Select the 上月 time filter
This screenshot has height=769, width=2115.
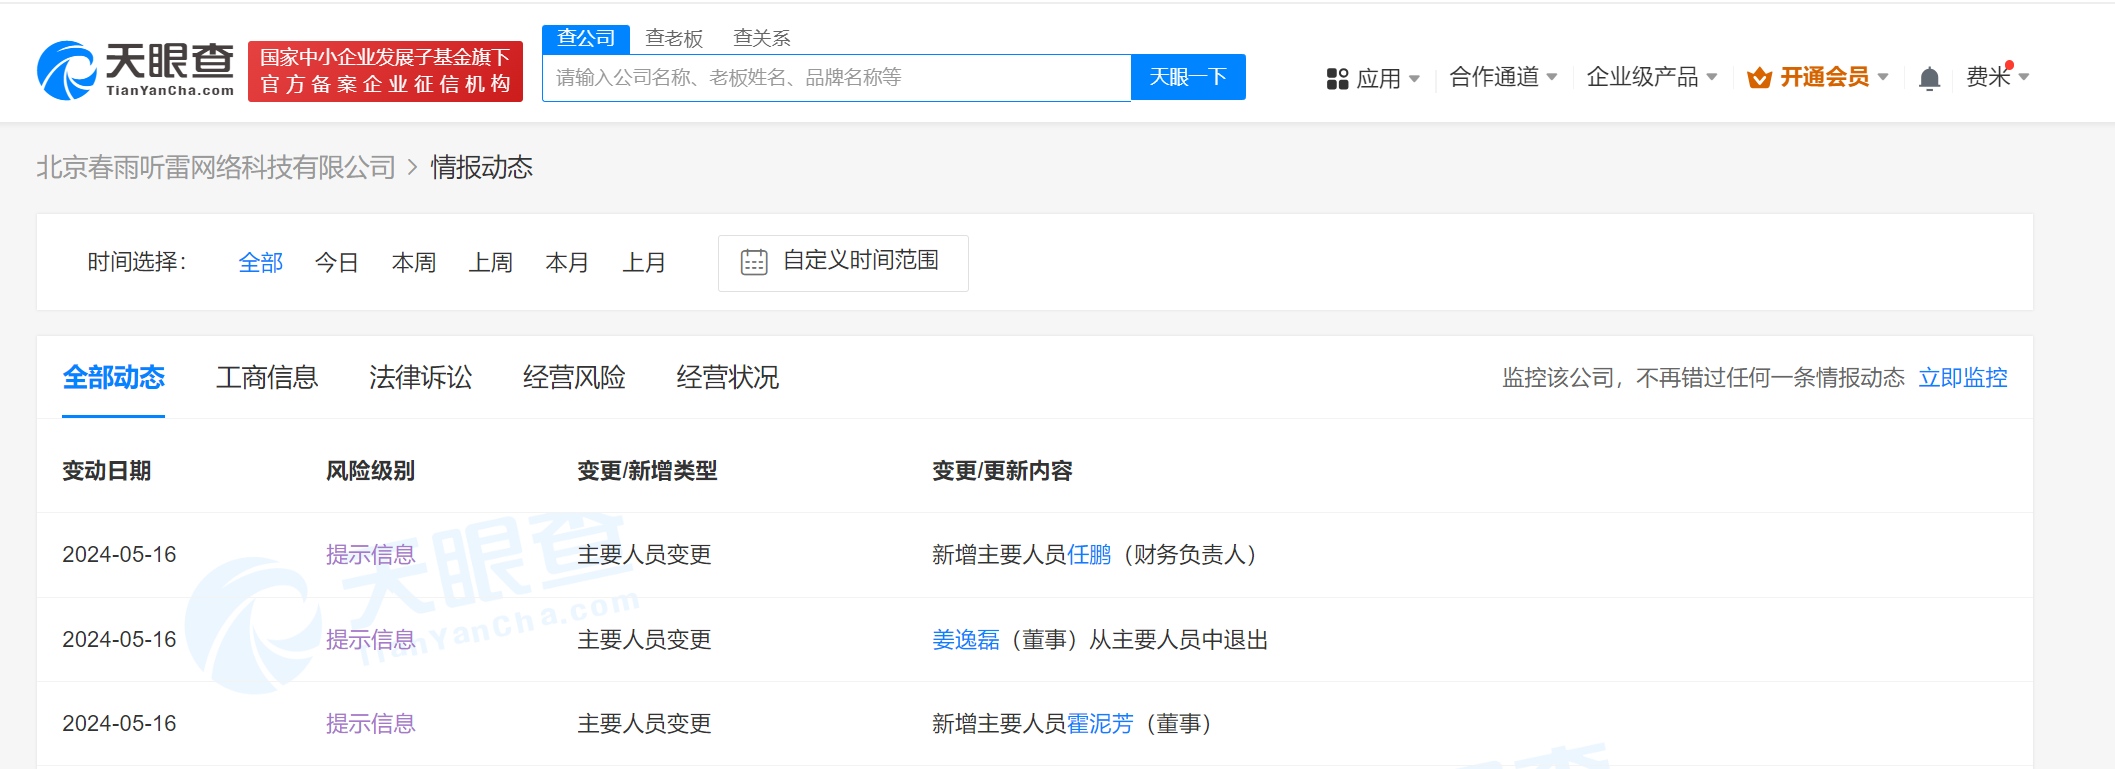(x=644, y=263)
